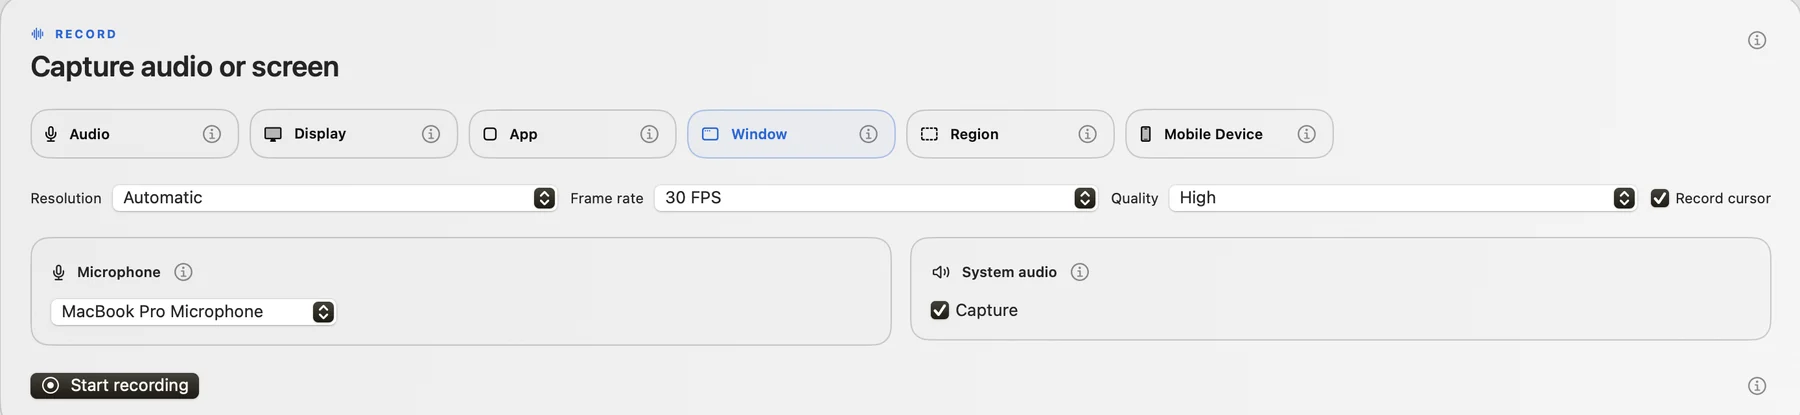Select the Audio capture mode
1800x415 pixels.
pyautogui.click(x=135, y=134)
